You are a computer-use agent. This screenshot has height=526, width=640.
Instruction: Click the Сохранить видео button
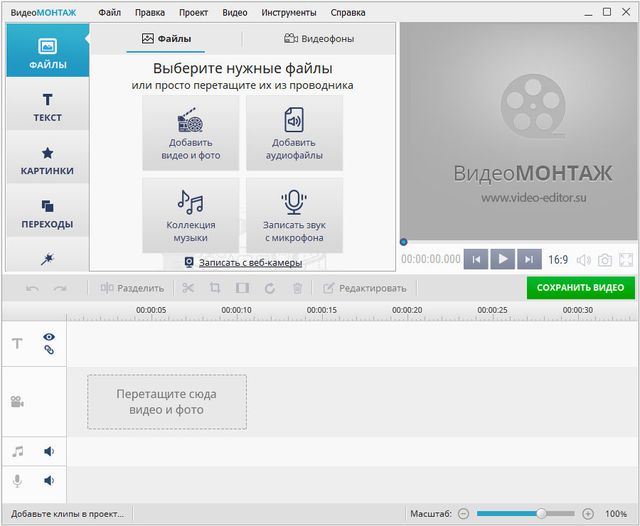[x=580, y=287]
